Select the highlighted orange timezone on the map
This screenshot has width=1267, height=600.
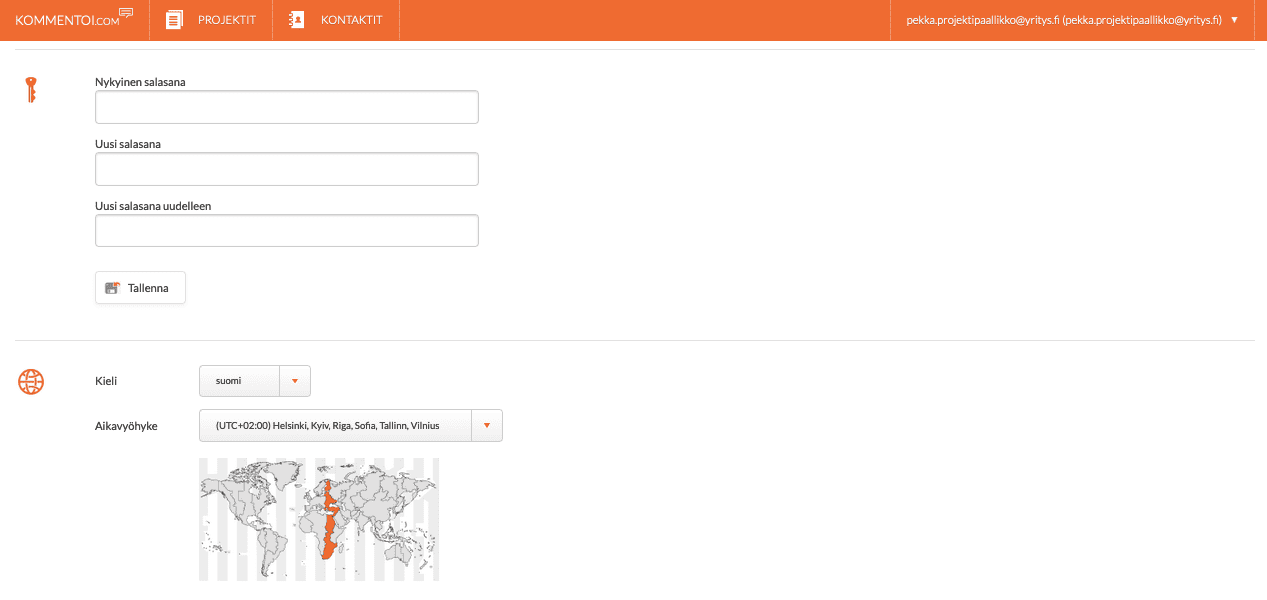(329, 520)
